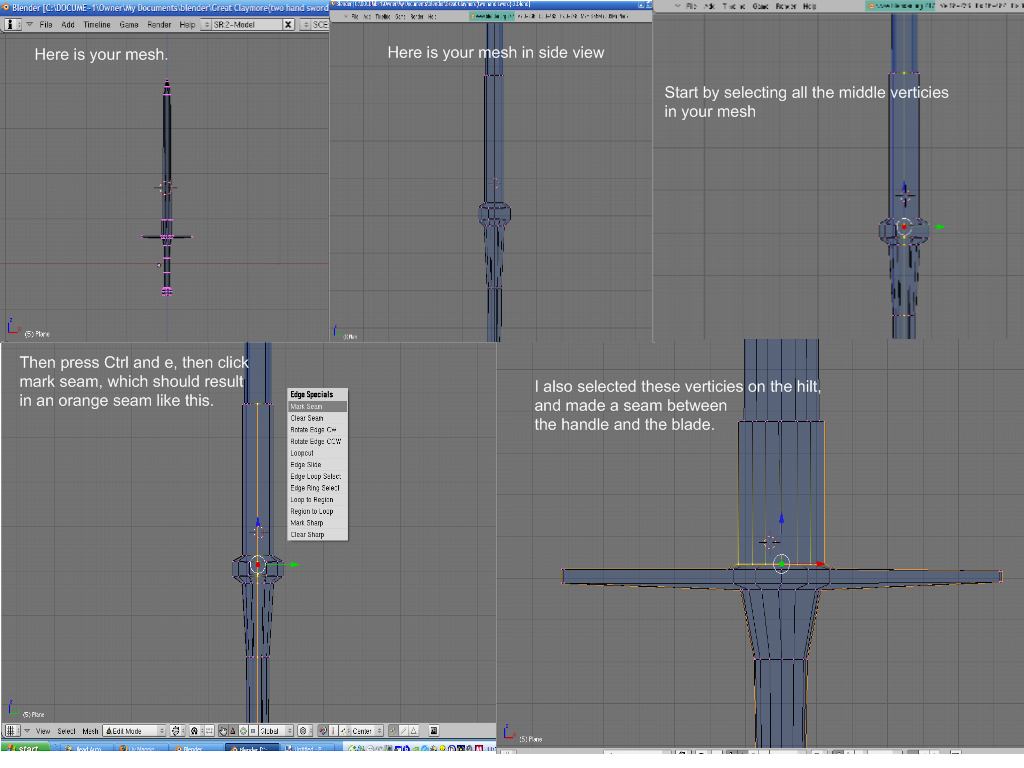Viewport: 1024px width, 768px height.
Task: Choose Clear Seam in Edge Specials
Action: 317,418
